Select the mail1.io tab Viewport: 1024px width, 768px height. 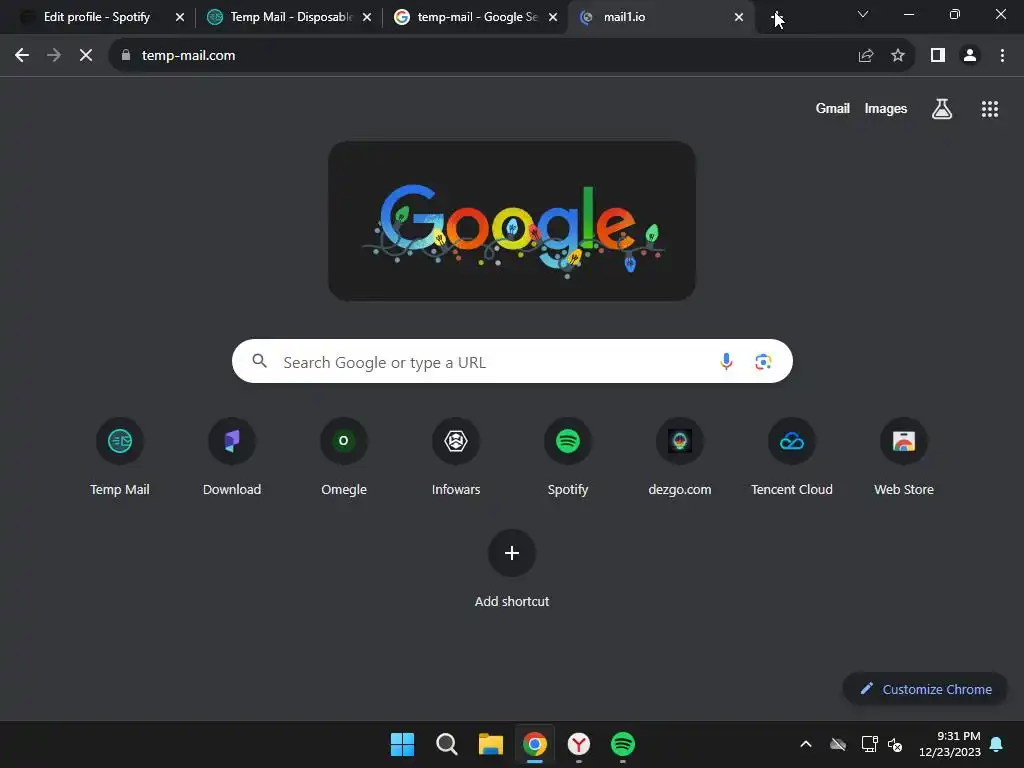[x=661, y=17]
